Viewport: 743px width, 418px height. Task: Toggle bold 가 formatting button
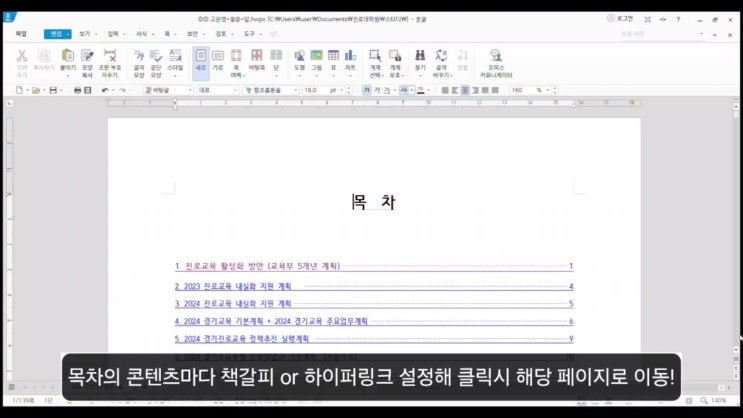(366, 90)
